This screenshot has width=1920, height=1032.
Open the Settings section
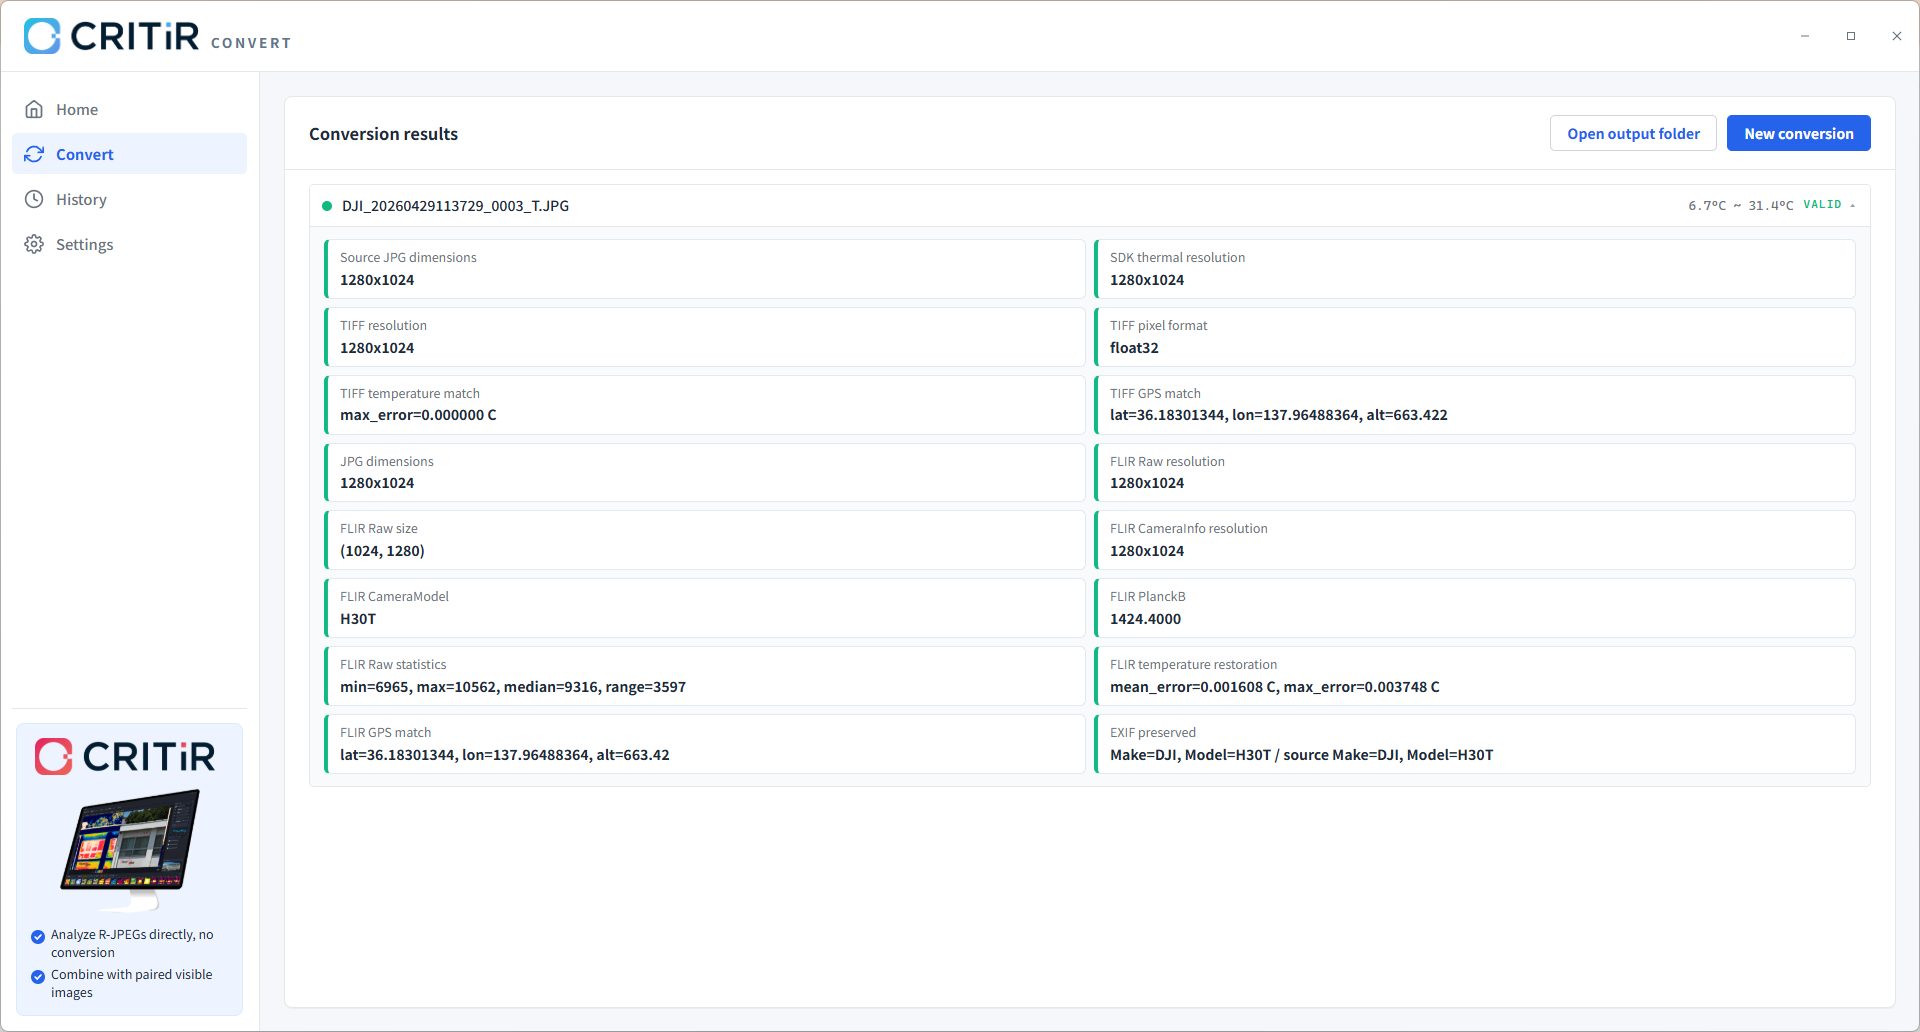(x=129, y=244)
